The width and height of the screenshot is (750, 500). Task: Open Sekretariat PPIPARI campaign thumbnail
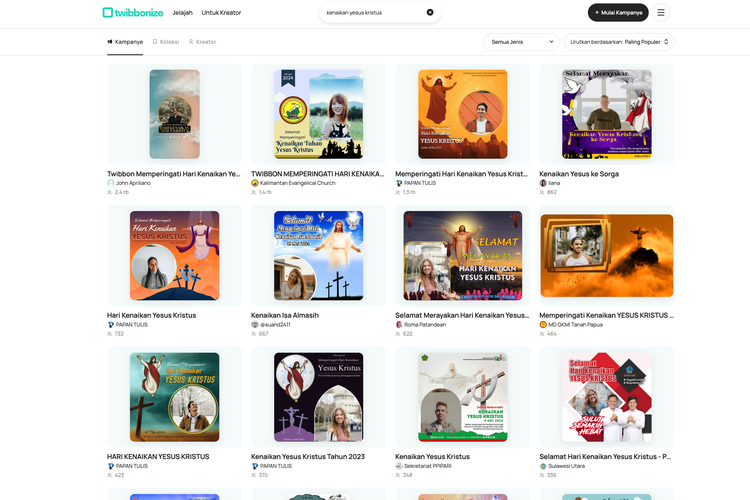pyautogui.click(x=463, y=397)
